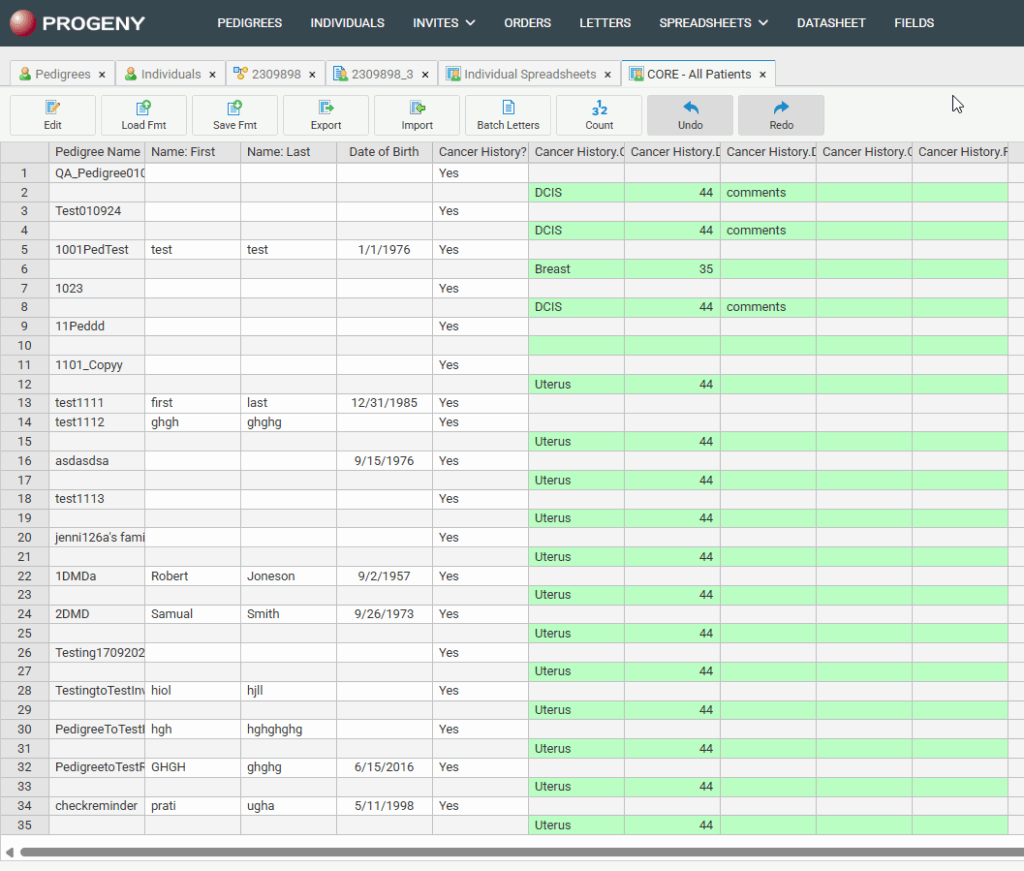The width and height of the screenshot is (1024, 871).
Task: Select the Date of Birth column header
Action: 384,152
